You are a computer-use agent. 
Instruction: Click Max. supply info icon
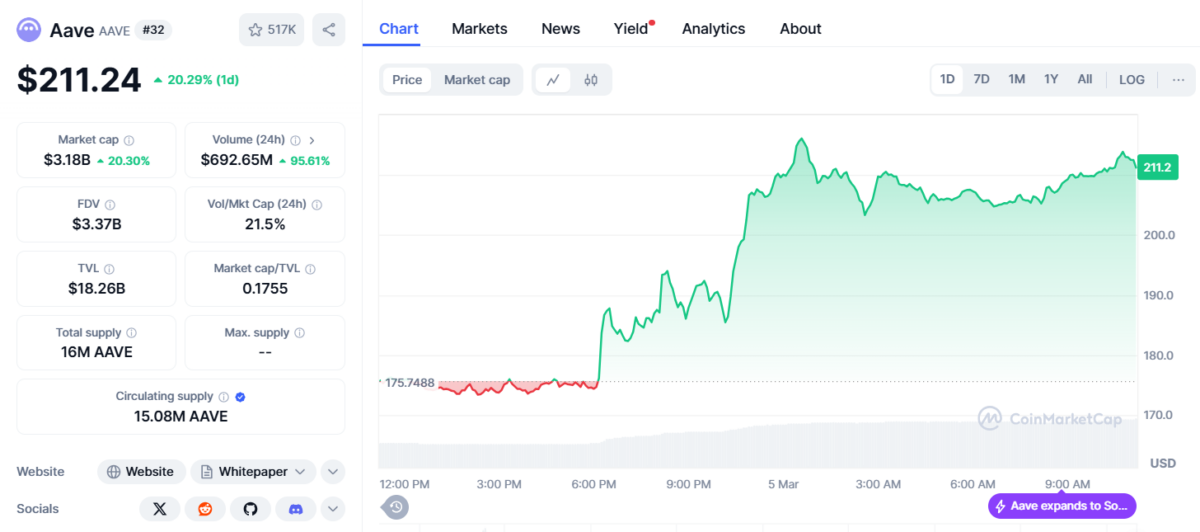(300, 333)
